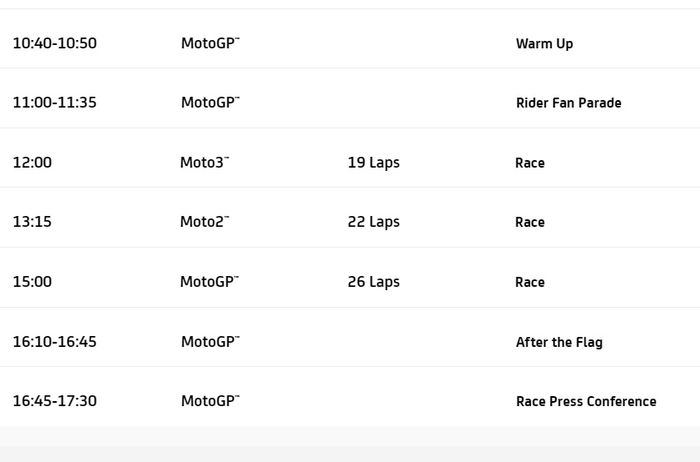
Task: Click the 11:00-11:35 time slot
Action: [x=54, y=102]
